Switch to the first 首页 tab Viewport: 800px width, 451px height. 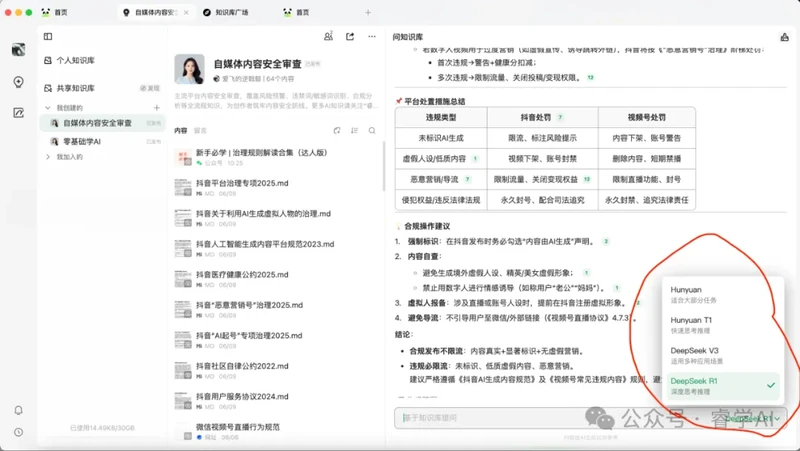pos(55,12)
